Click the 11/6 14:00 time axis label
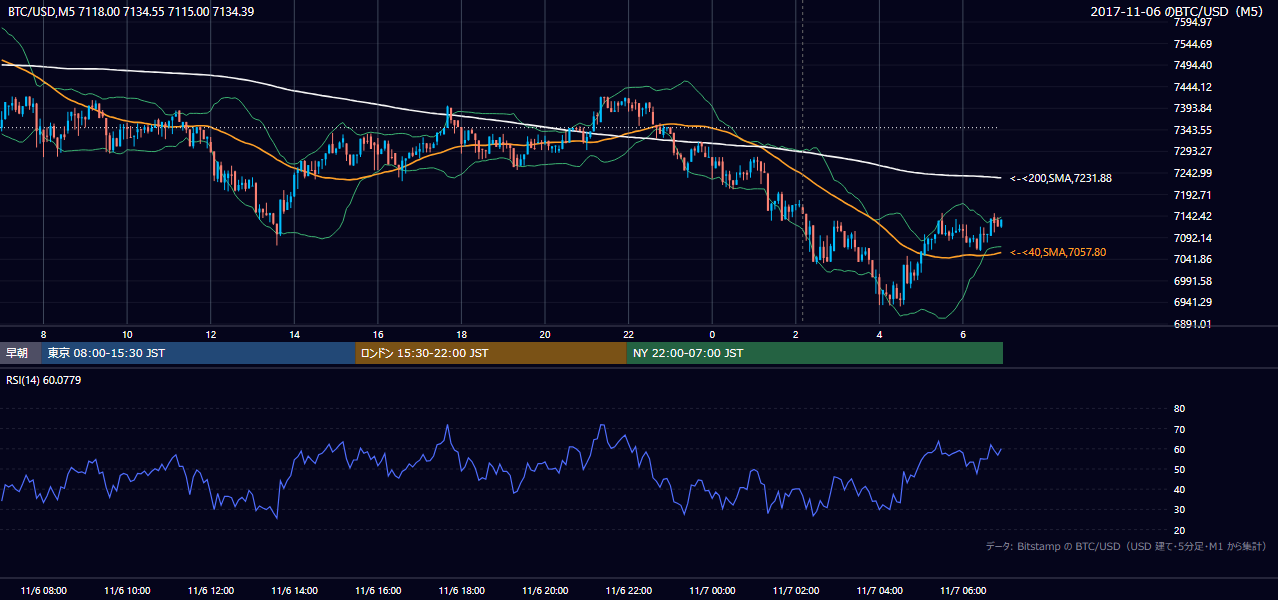 294,591
